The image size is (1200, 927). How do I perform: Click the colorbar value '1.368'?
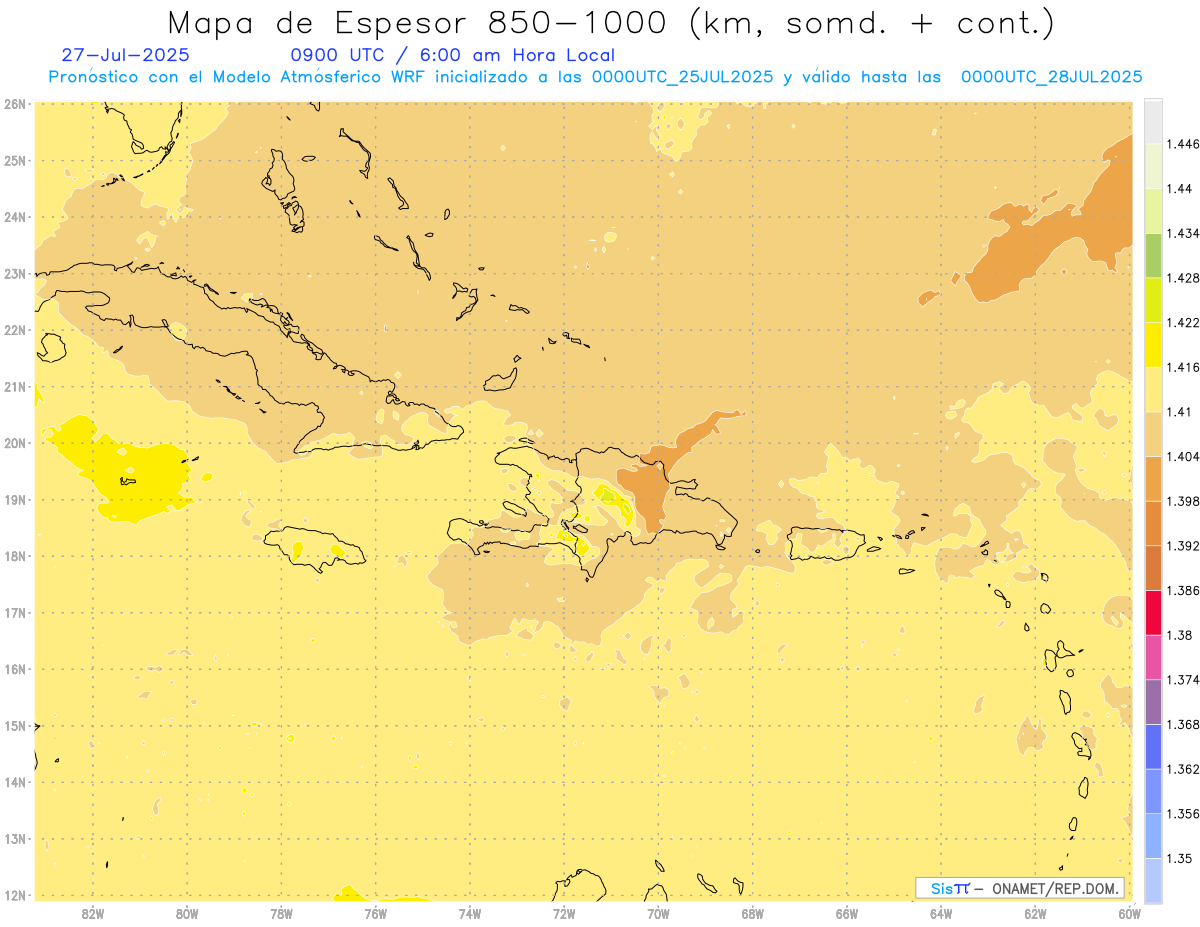[x=1183, y=724]
